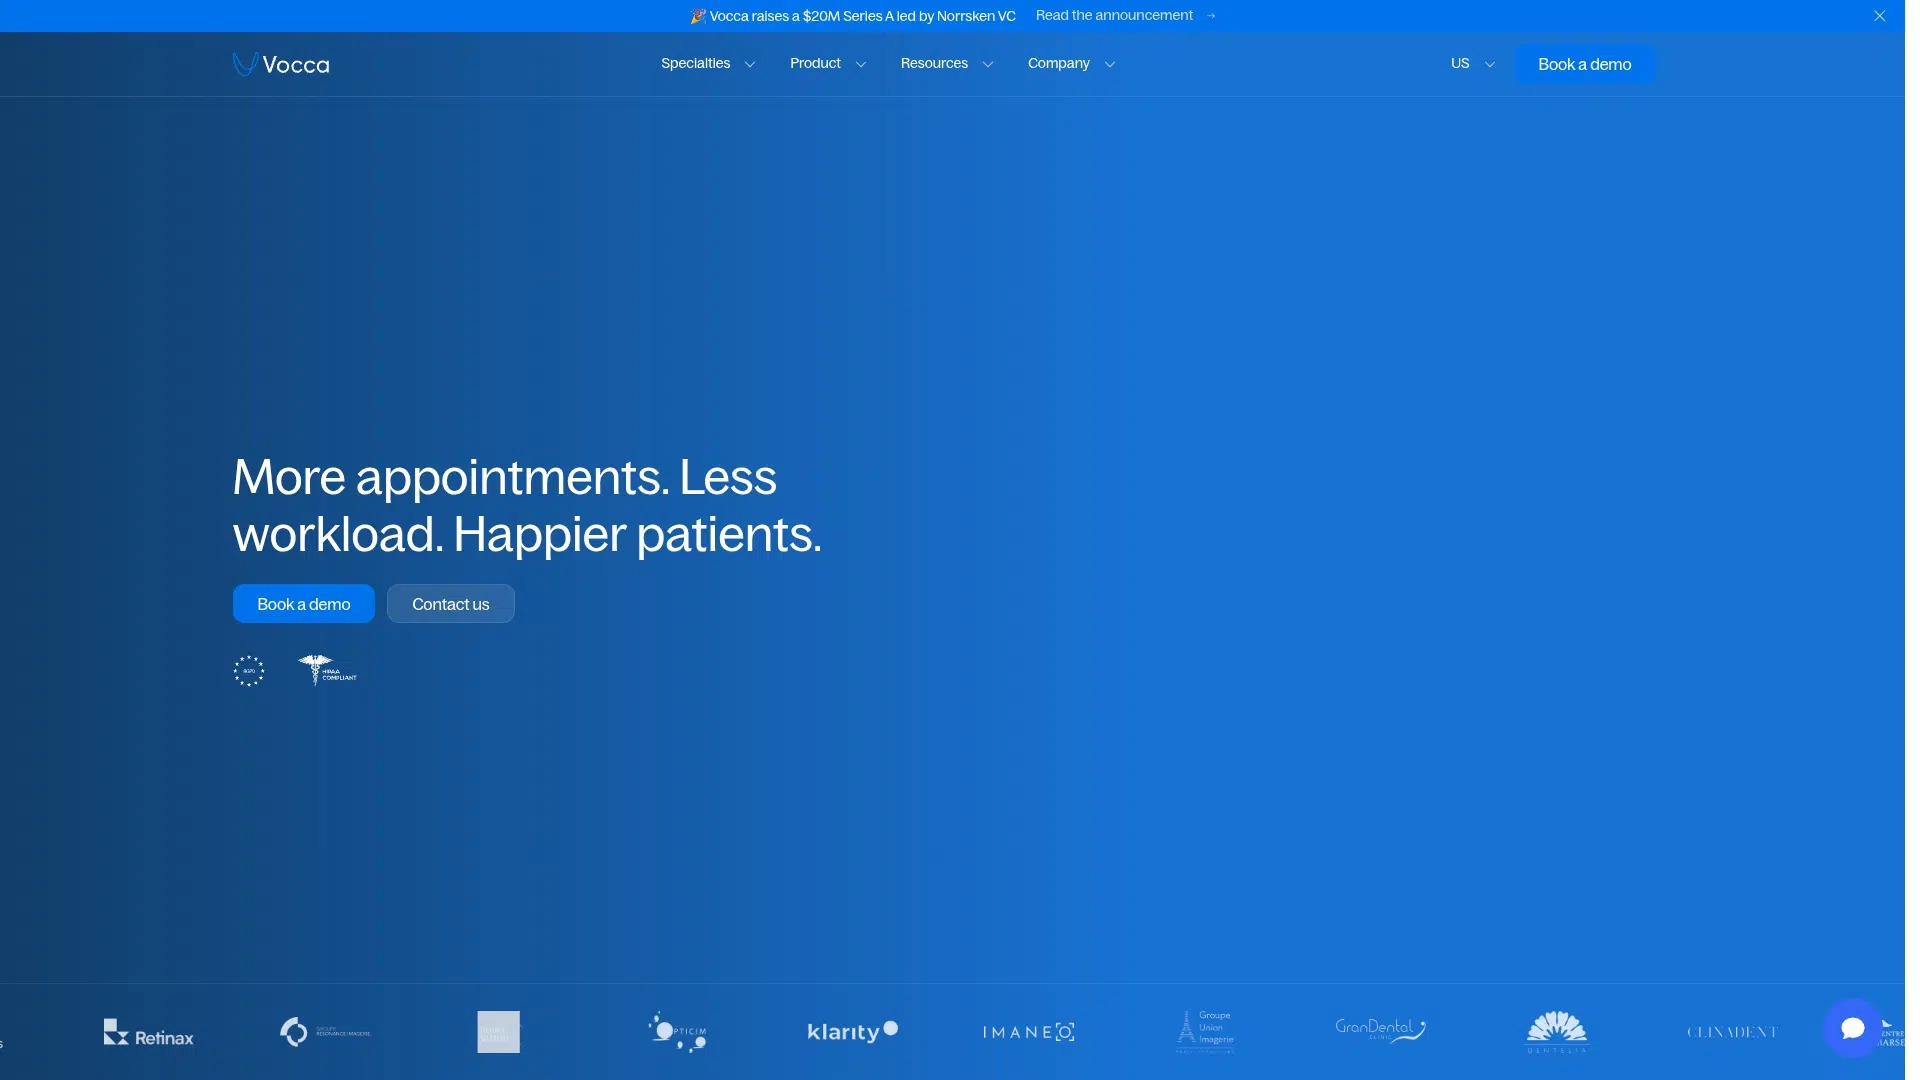Click the Groupe Union Imagerie logo

[1204, 1032]
